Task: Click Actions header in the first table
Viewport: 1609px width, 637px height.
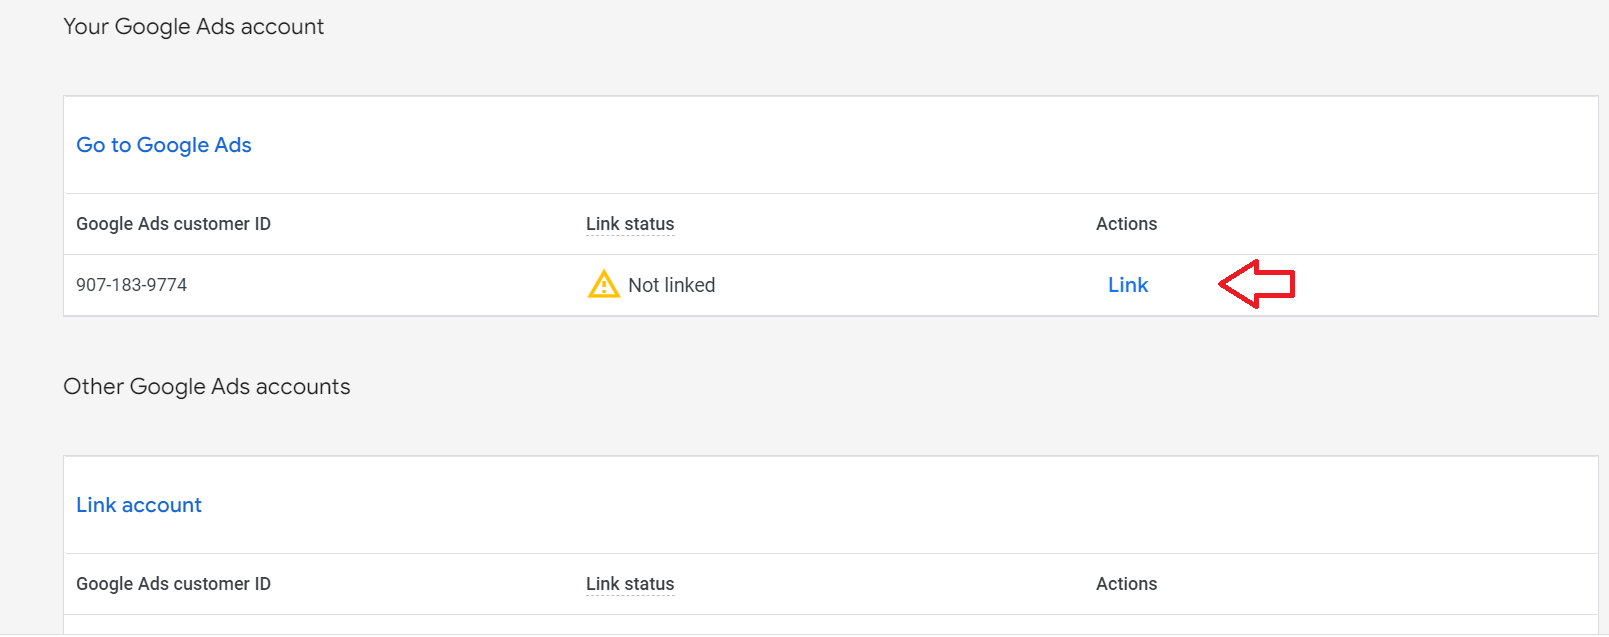Action: pos(1126,224)
